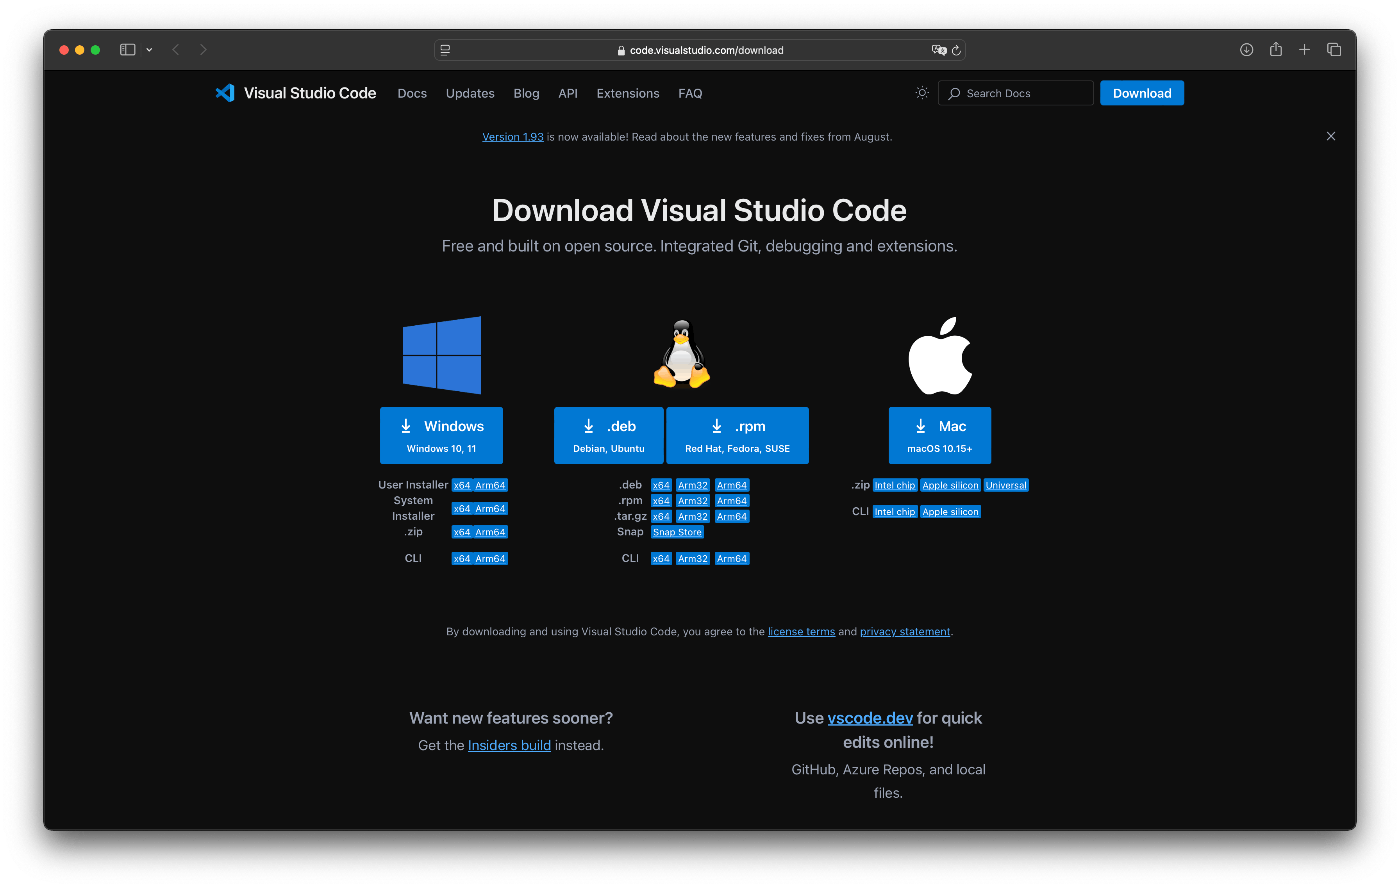Image resolution: width=1400 pixels, height=888 pixels.
Task: Select x64 for the Windows CLI download
Action: tap(462, 559)
